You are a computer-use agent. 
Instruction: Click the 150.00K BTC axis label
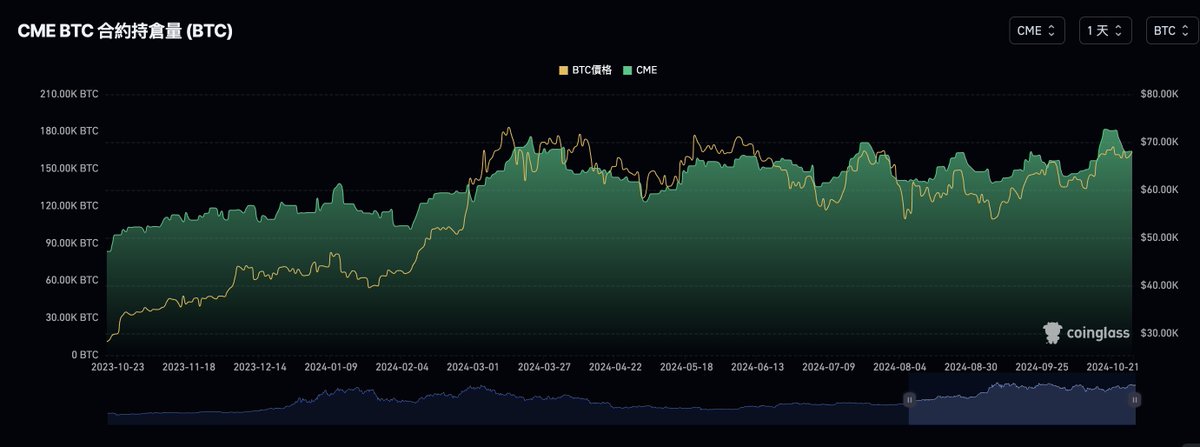coord(70,168)
